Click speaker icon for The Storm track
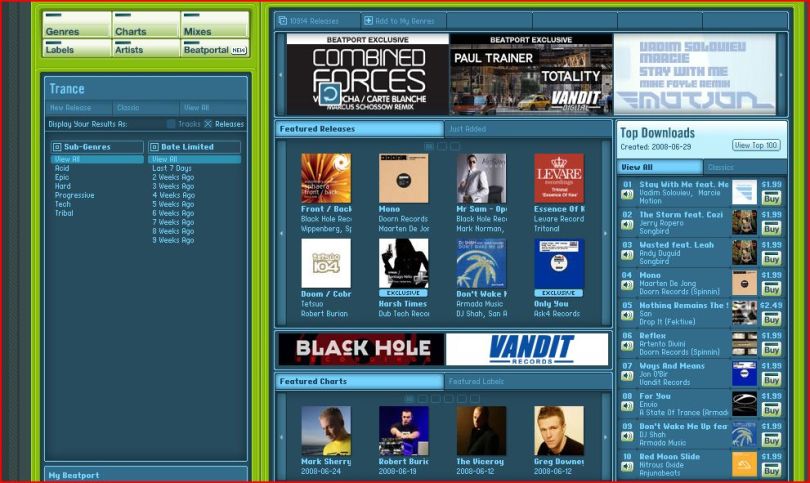Viewport: 810px width, 483px height. (x=627, y=225)
